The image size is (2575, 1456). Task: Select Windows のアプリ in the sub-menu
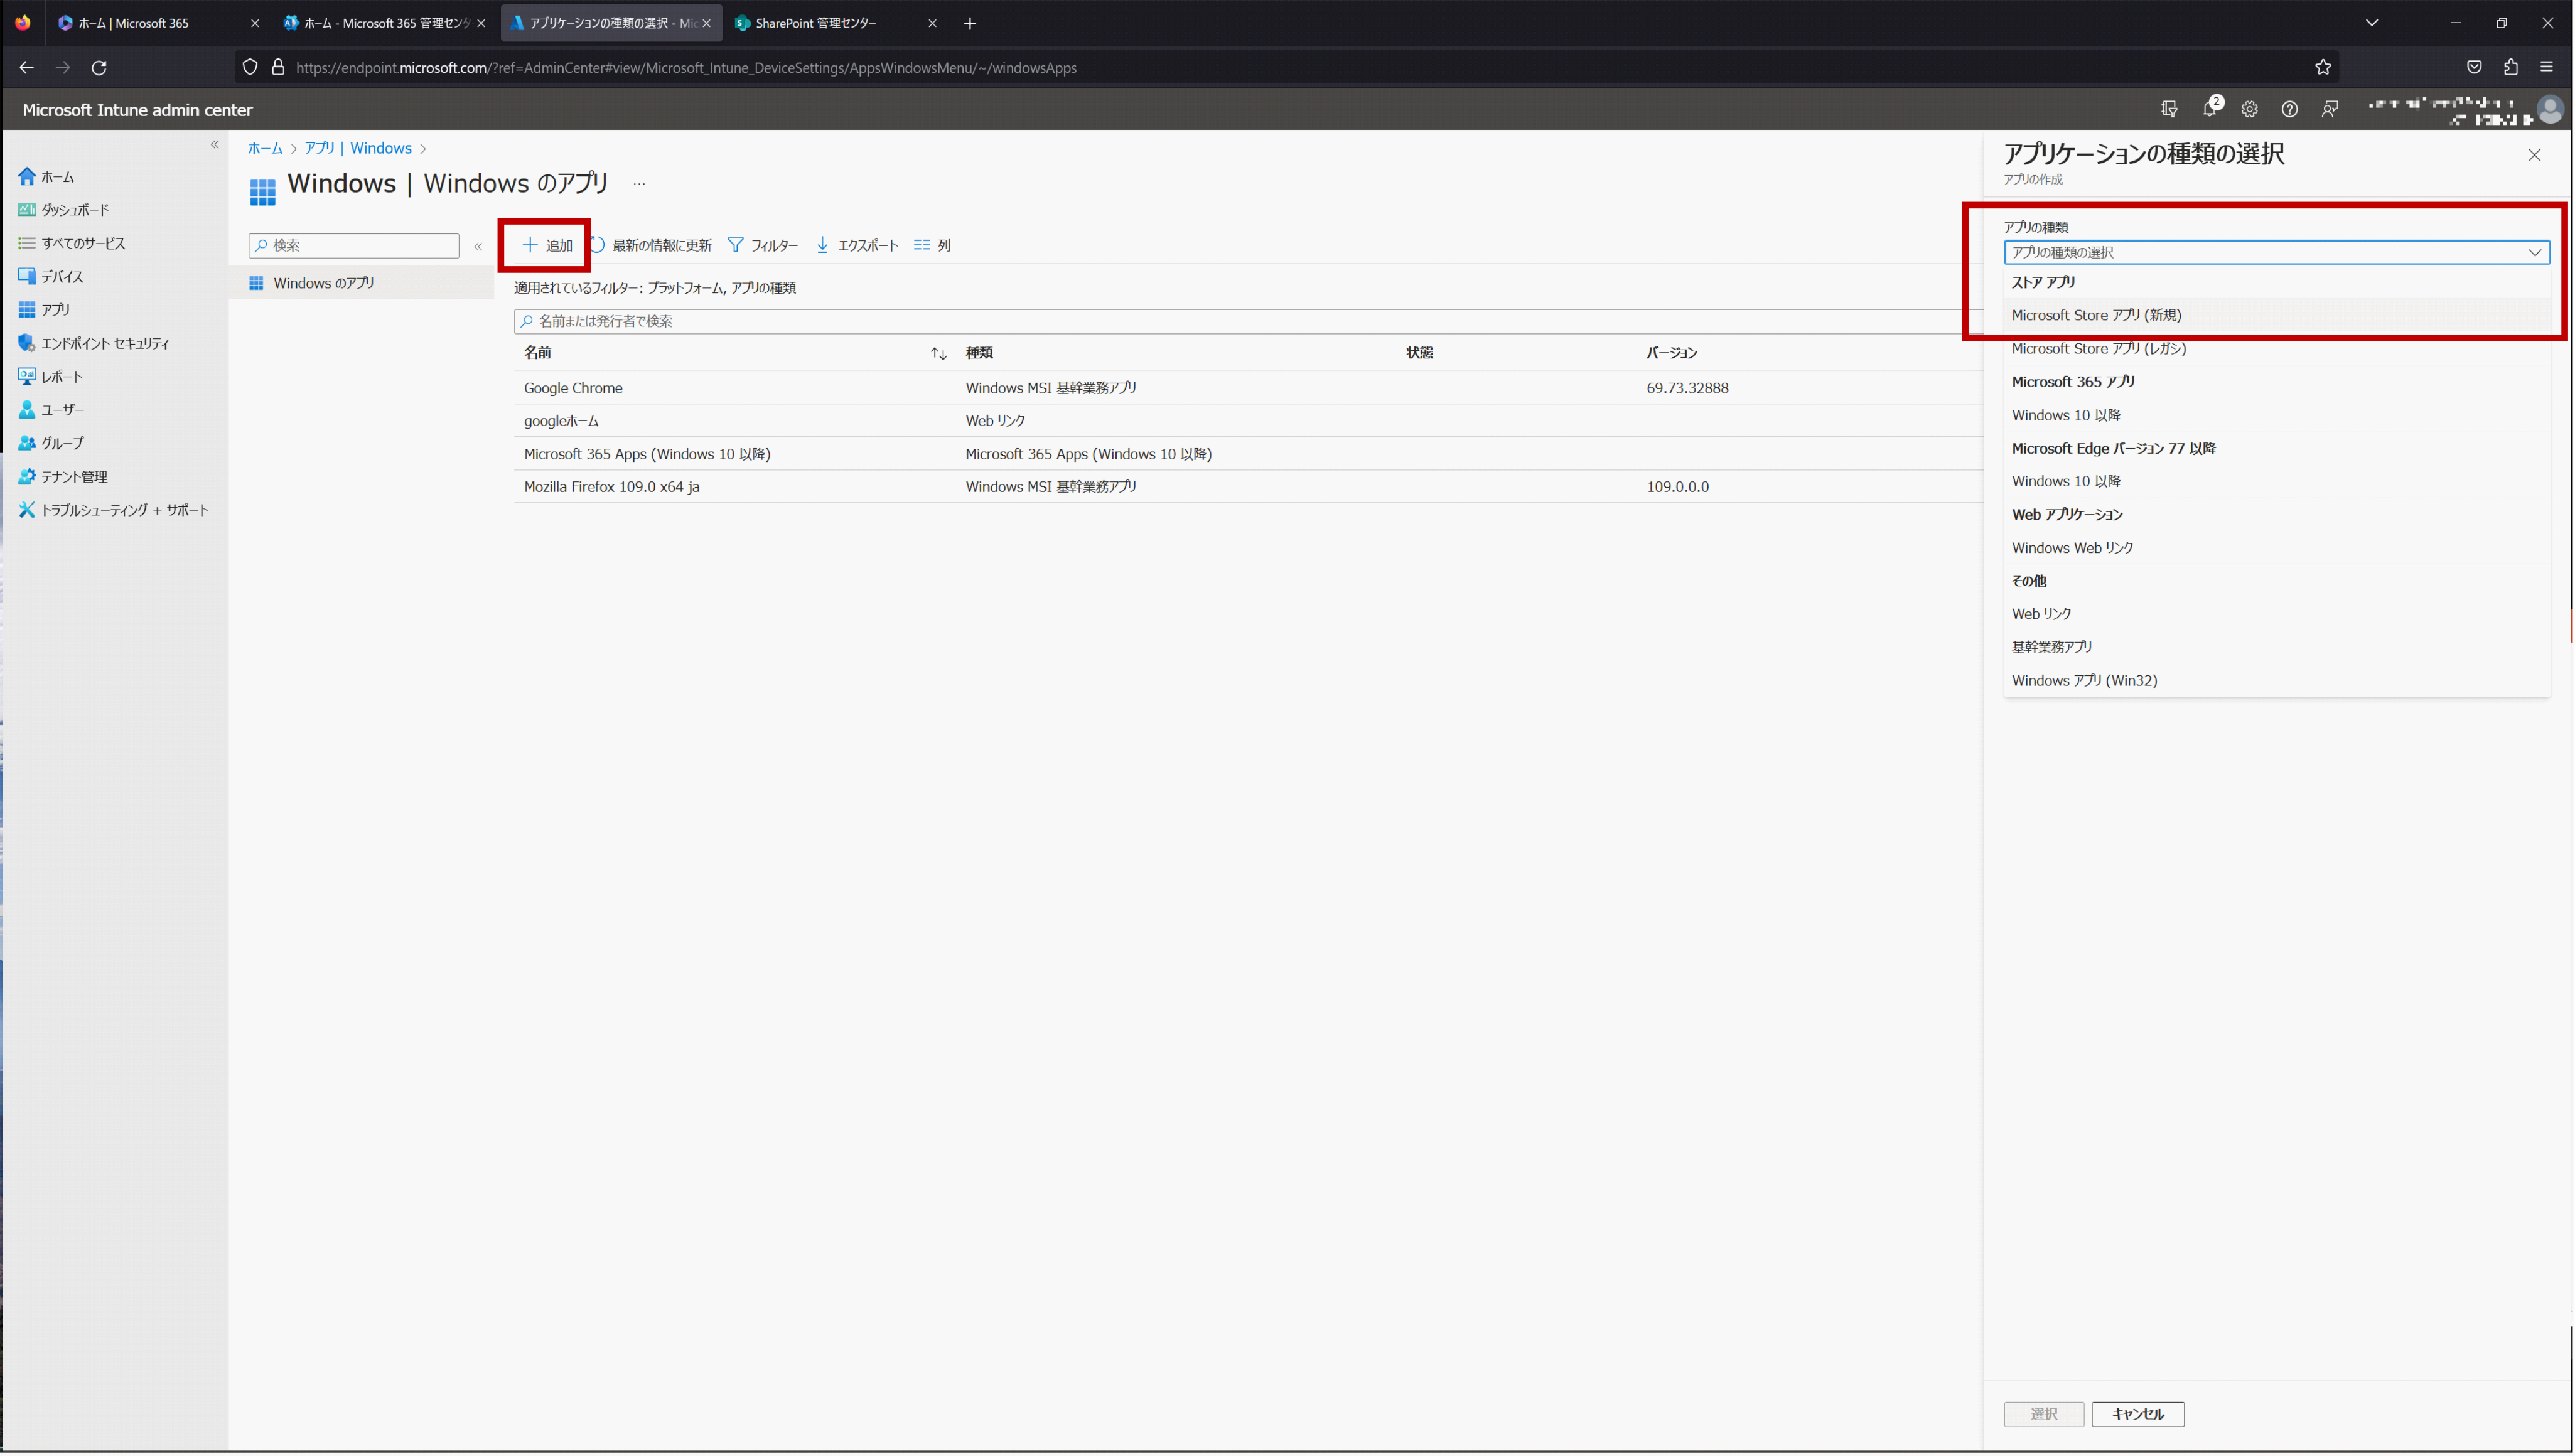click(361, 283)
